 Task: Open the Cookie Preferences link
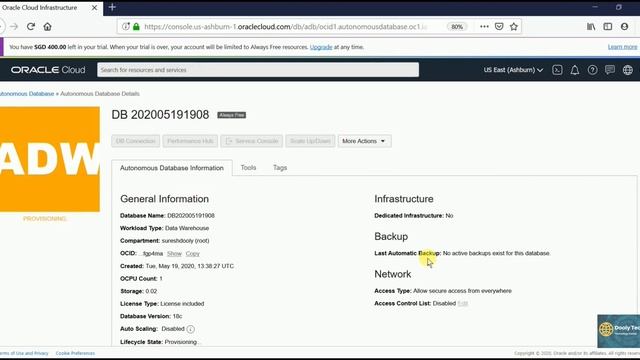click(x=76, y=353)
